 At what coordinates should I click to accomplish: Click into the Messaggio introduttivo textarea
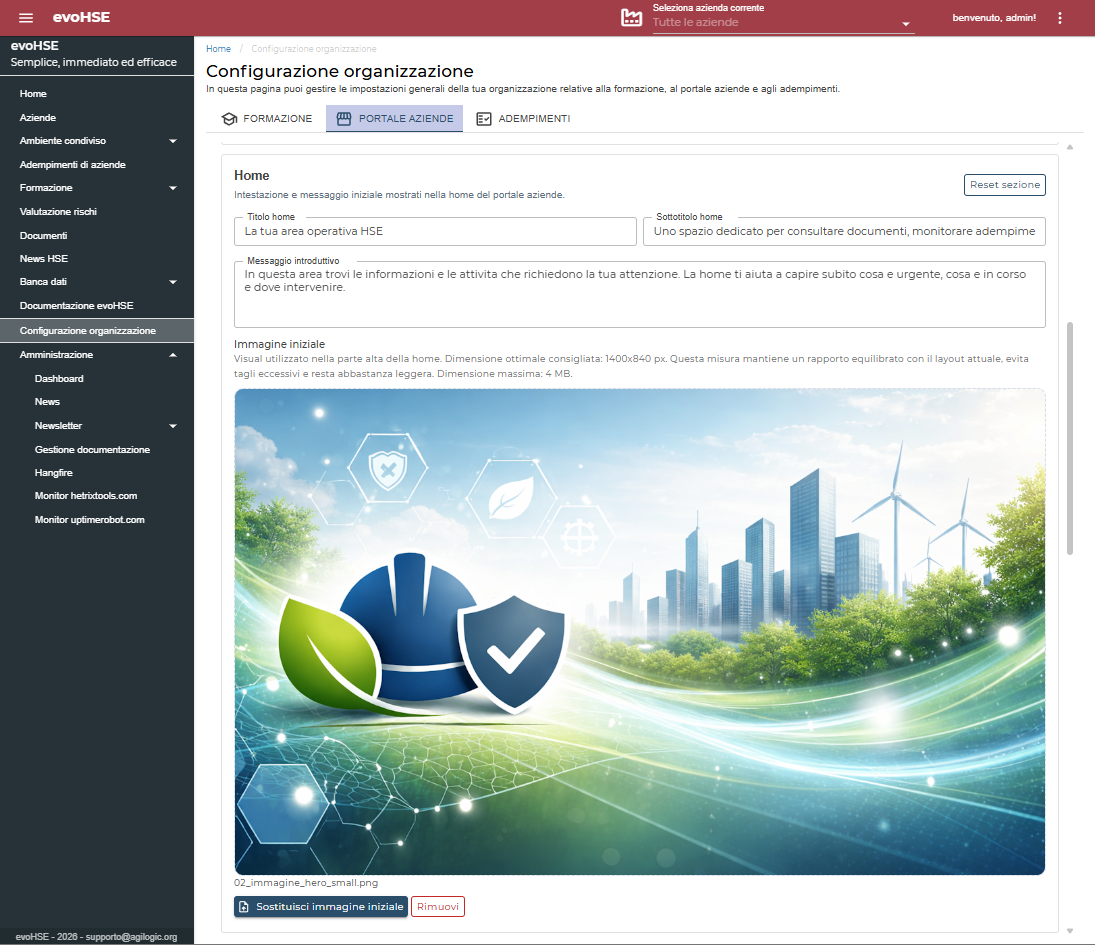coord(640,294)
